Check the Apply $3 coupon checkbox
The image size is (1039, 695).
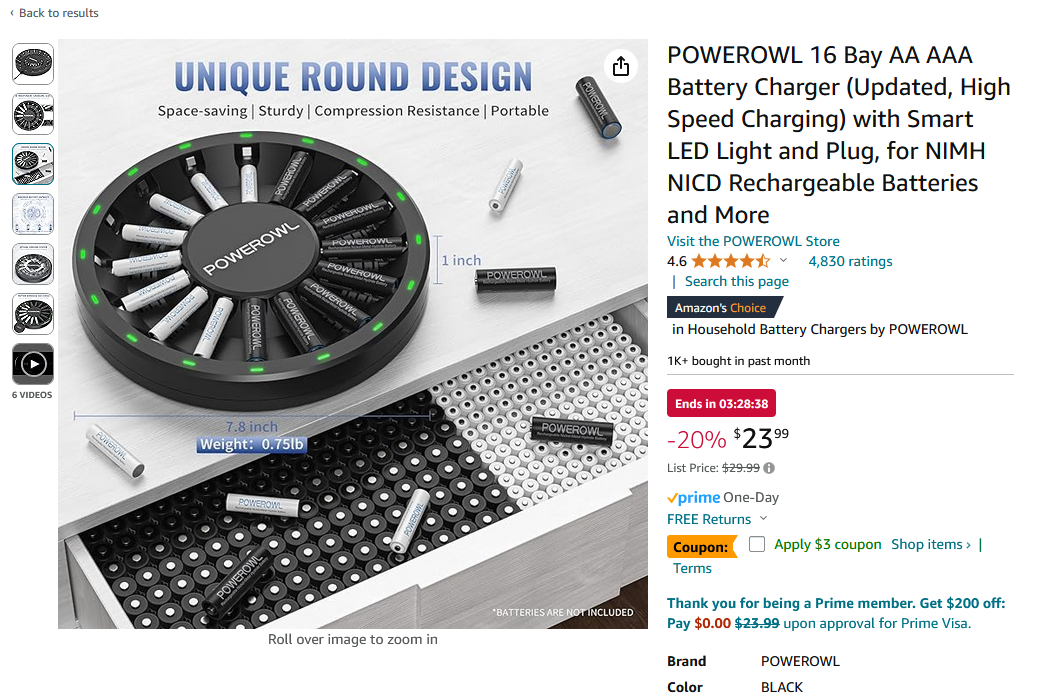(757, 545)
